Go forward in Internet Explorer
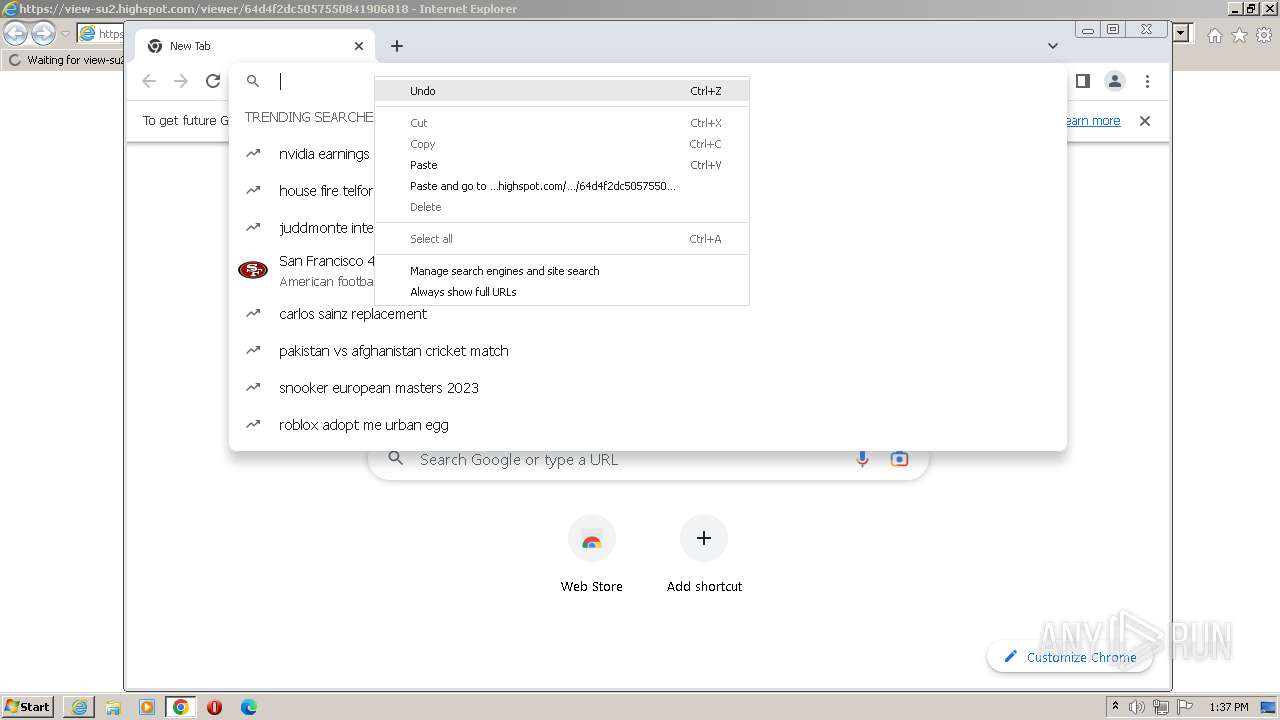This screenshot has width=1280, height=720. pos(43,33)
